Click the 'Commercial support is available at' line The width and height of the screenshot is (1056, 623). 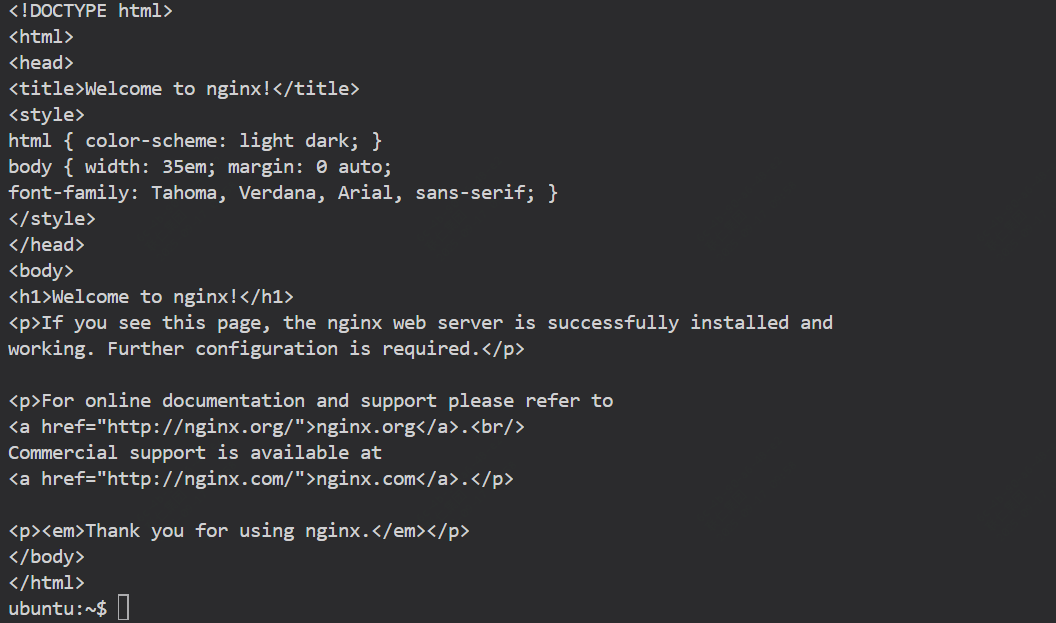coord(195,453)
